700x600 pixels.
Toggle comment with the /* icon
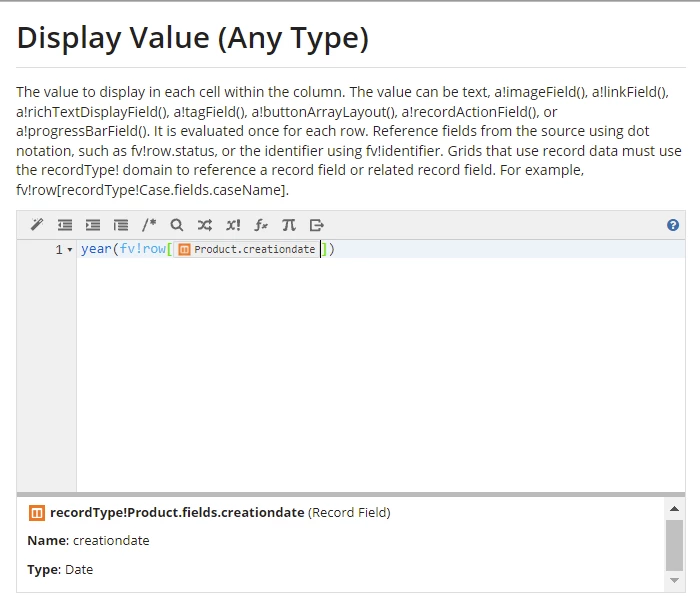pyautogui.click(x=149, y=225)
